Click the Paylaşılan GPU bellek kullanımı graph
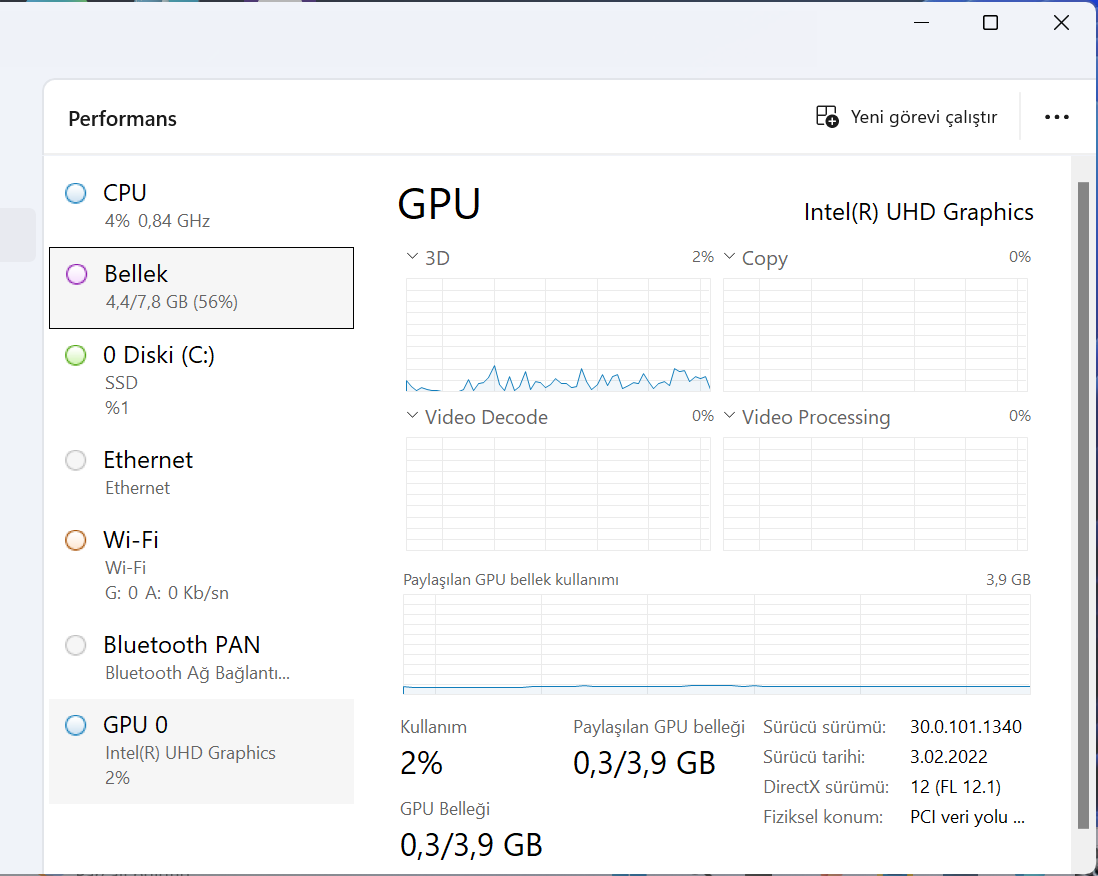Screen dimensions: 1098x876 (x=716, y=643)
